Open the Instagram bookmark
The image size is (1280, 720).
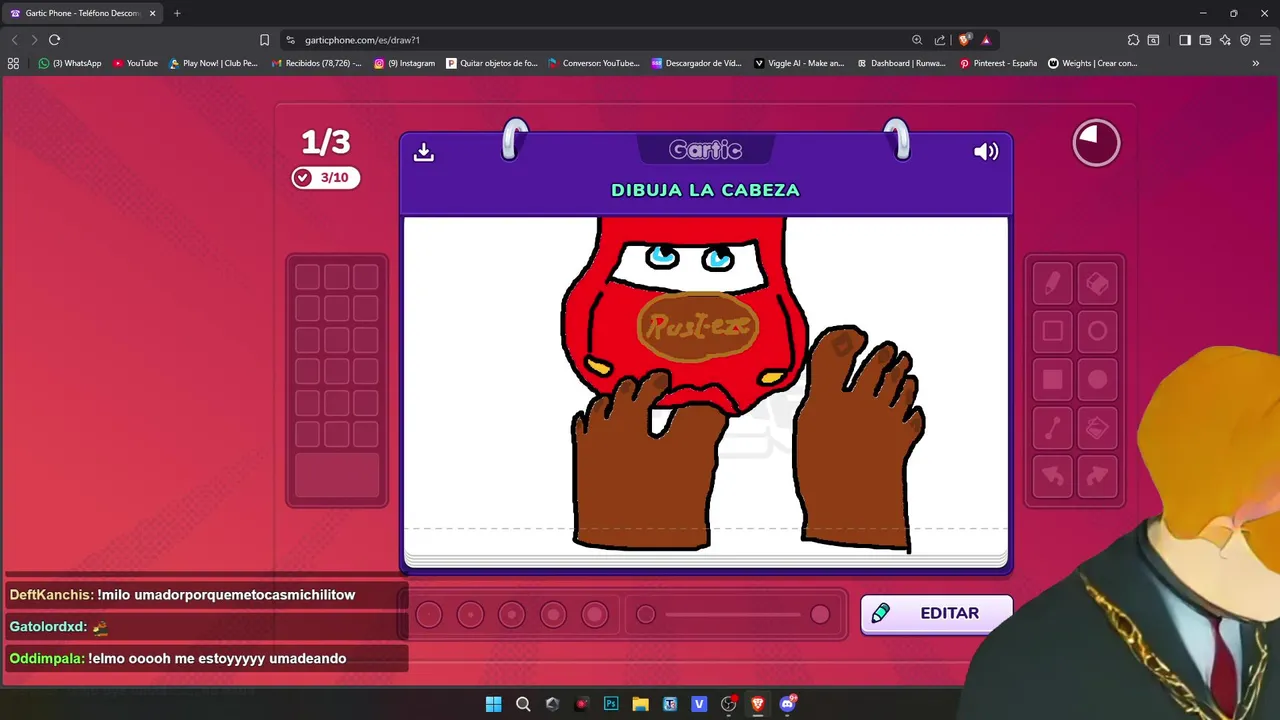coord(404,63)
